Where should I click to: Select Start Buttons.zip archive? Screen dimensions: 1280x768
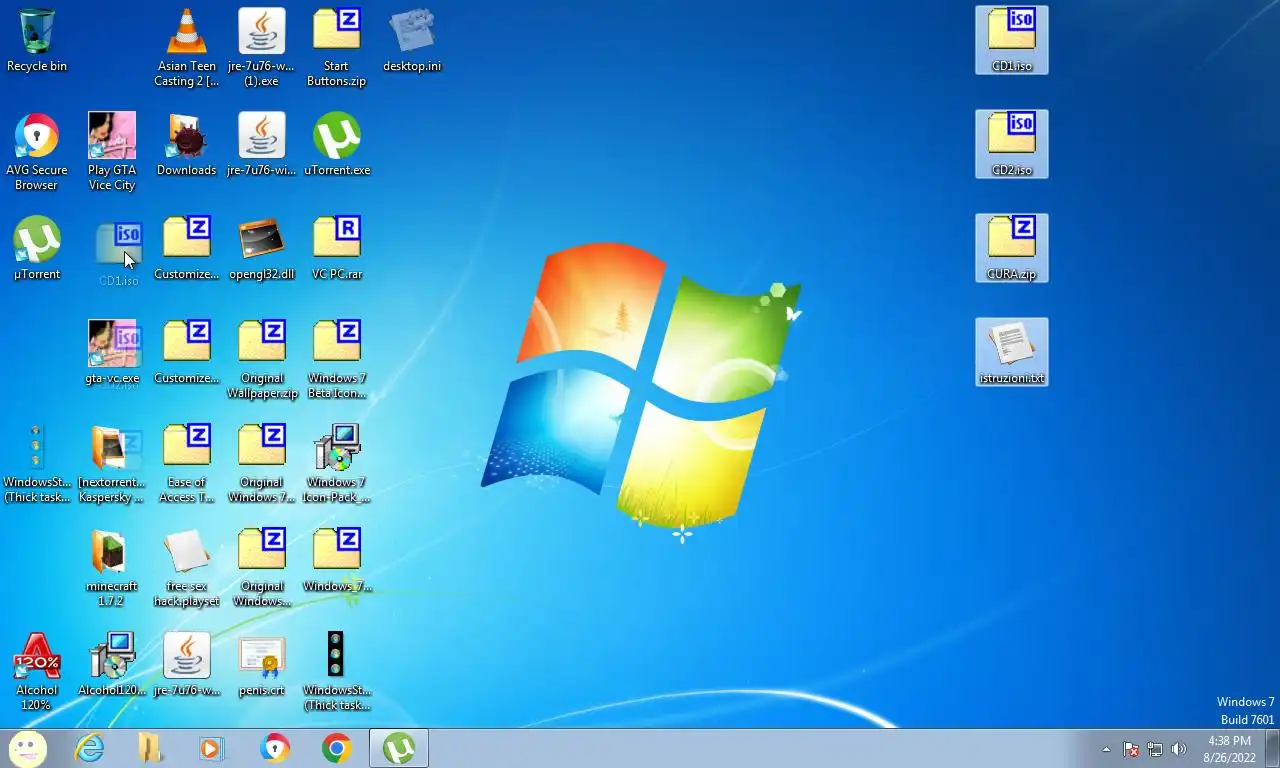pyautogui.click(x=337, y=47)
